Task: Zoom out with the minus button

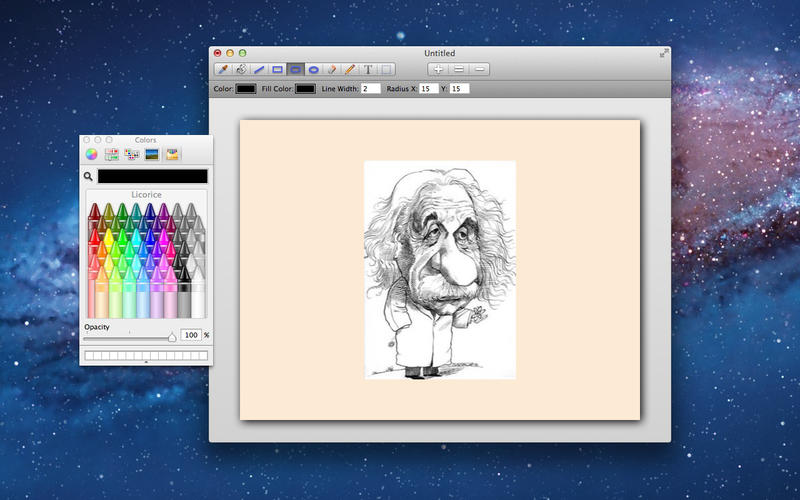Action: point(480,69)
